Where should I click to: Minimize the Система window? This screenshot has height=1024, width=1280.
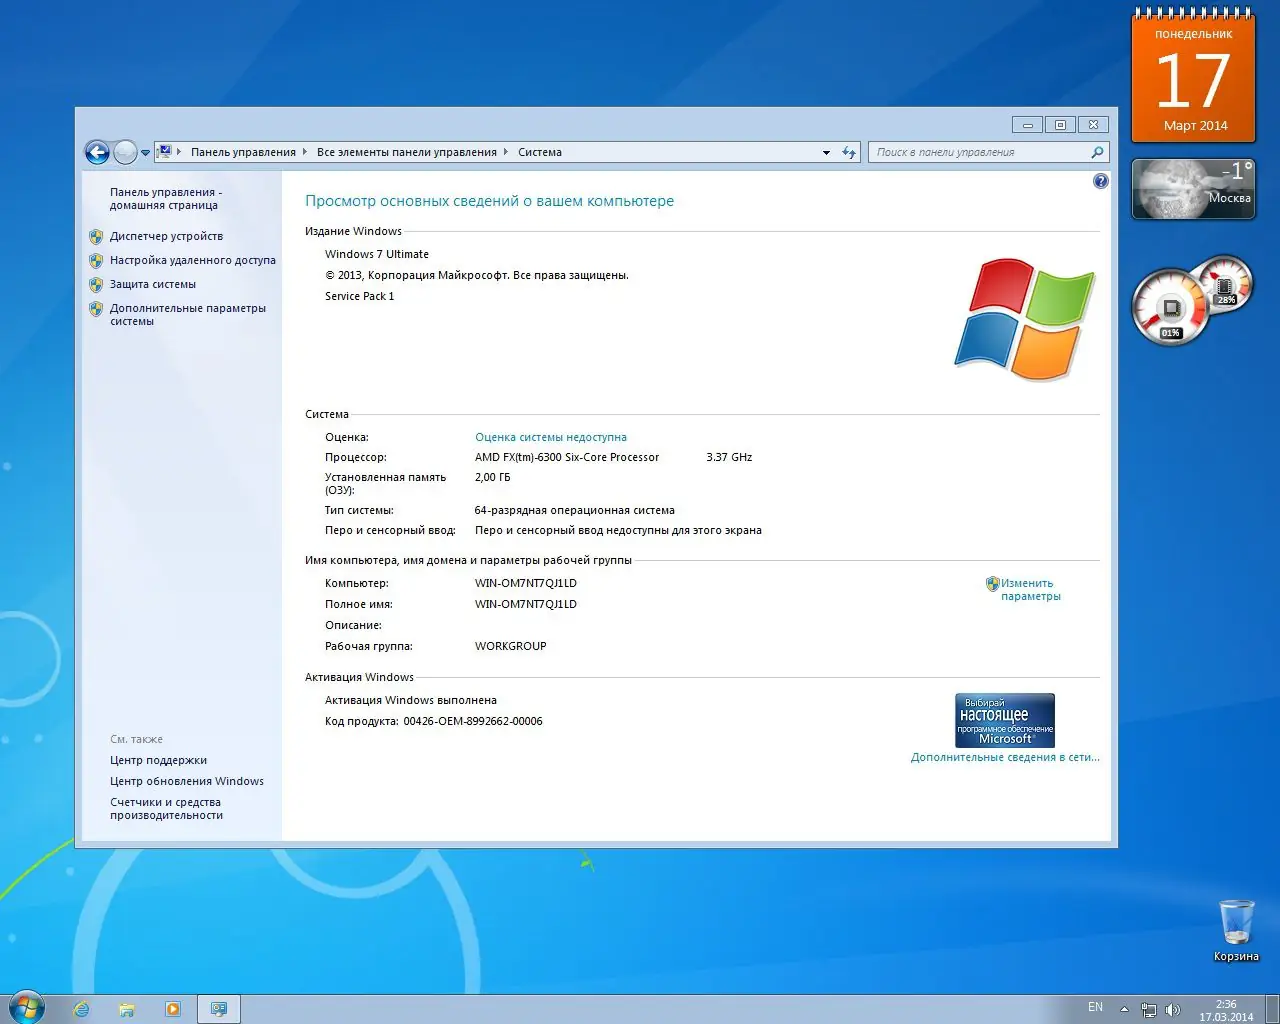coord(1027,125)
